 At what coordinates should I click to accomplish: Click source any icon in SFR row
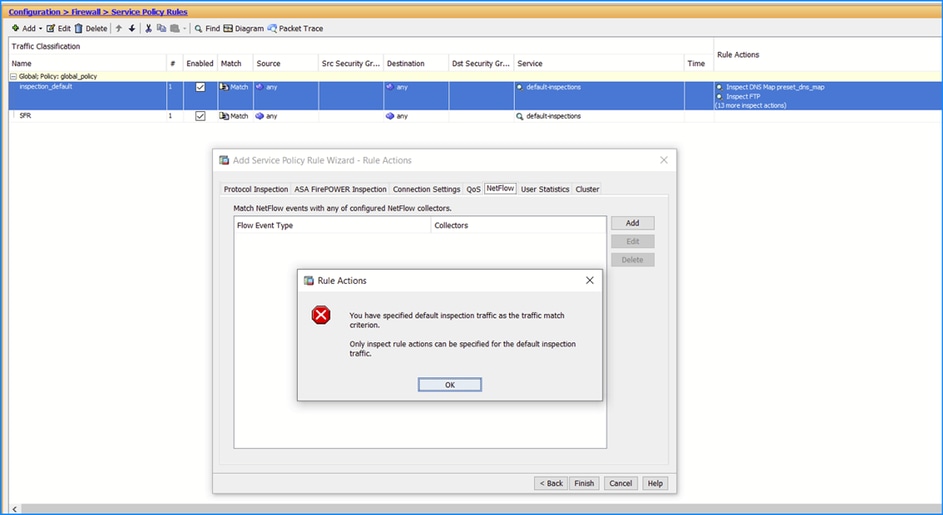coord(259,116)
